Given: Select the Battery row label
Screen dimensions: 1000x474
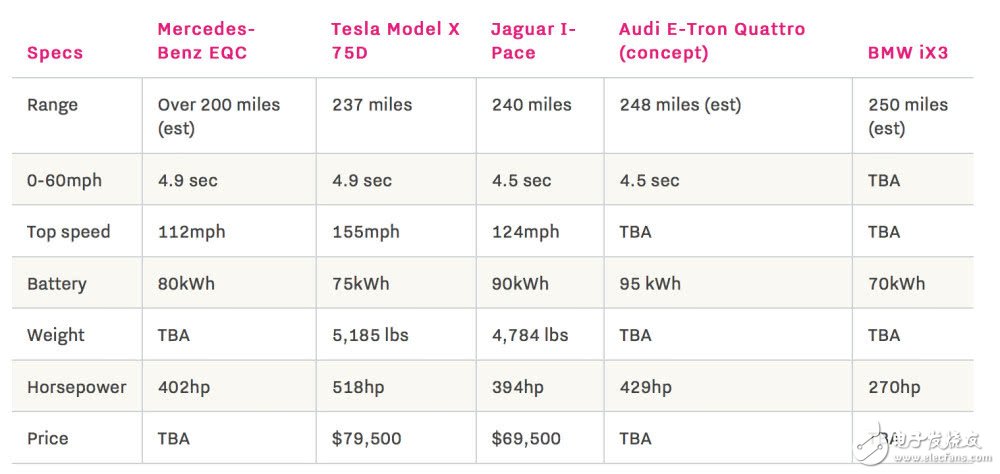Looking at the screenshot, I should [57, 284].
